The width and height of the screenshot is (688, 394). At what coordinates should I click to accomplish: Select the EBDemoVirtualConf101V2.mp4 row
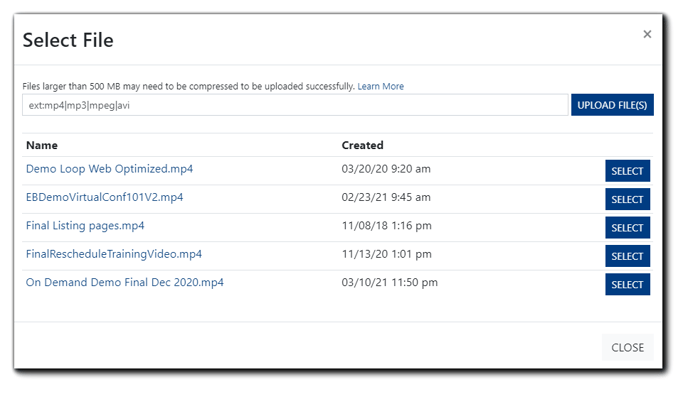click(627, 199)
